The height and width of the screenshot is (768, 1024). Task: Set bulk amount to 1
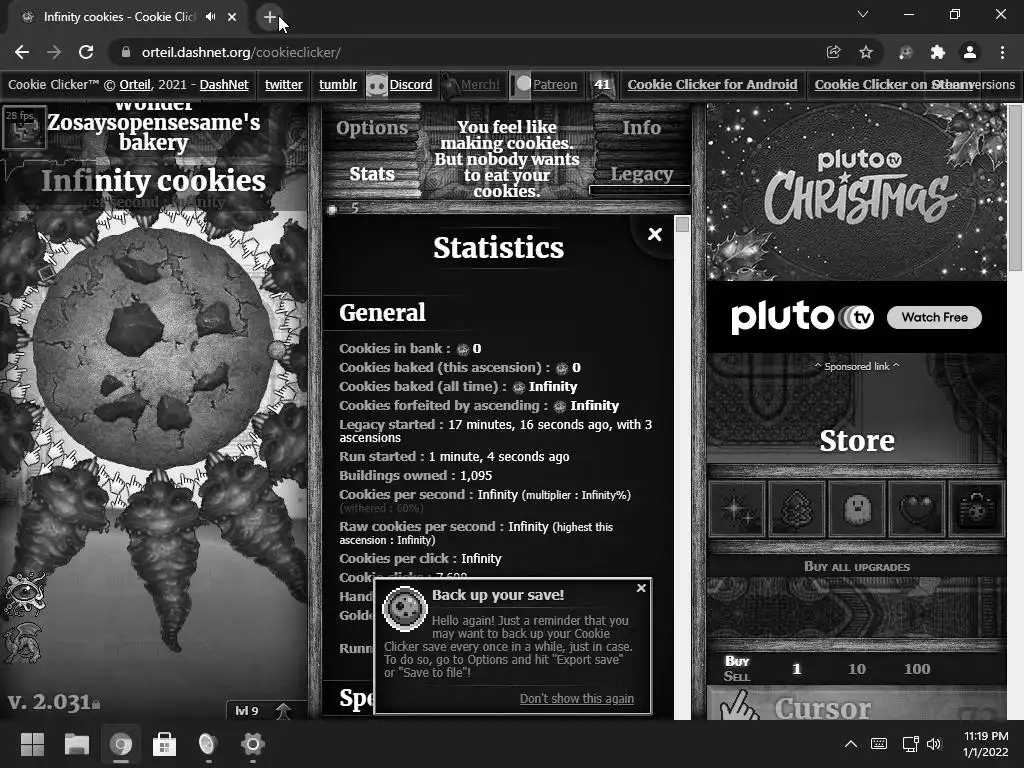(796, 669)
